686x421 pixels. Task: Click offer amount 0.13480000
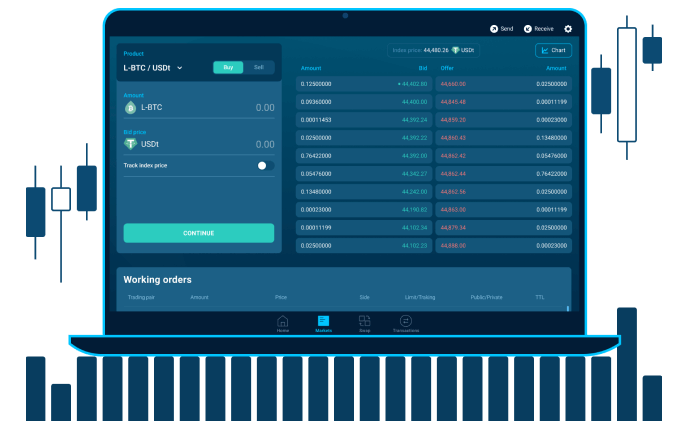pos(552,138)
